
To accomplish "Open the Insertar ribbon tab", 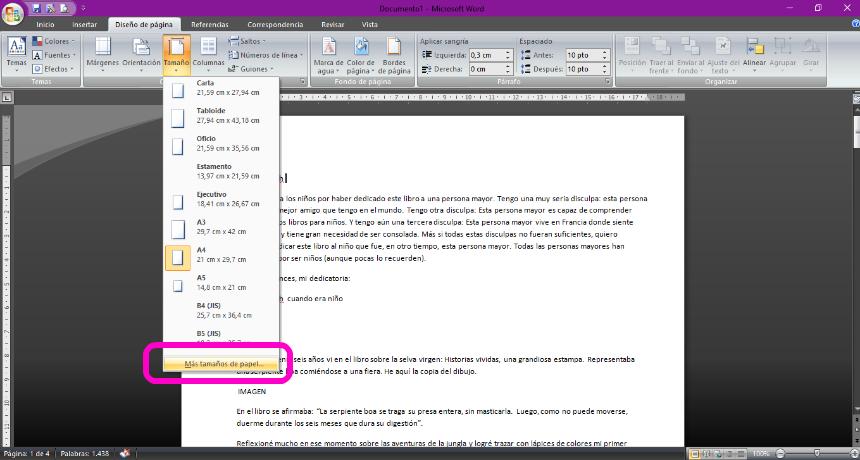I will tap(85, 23).
